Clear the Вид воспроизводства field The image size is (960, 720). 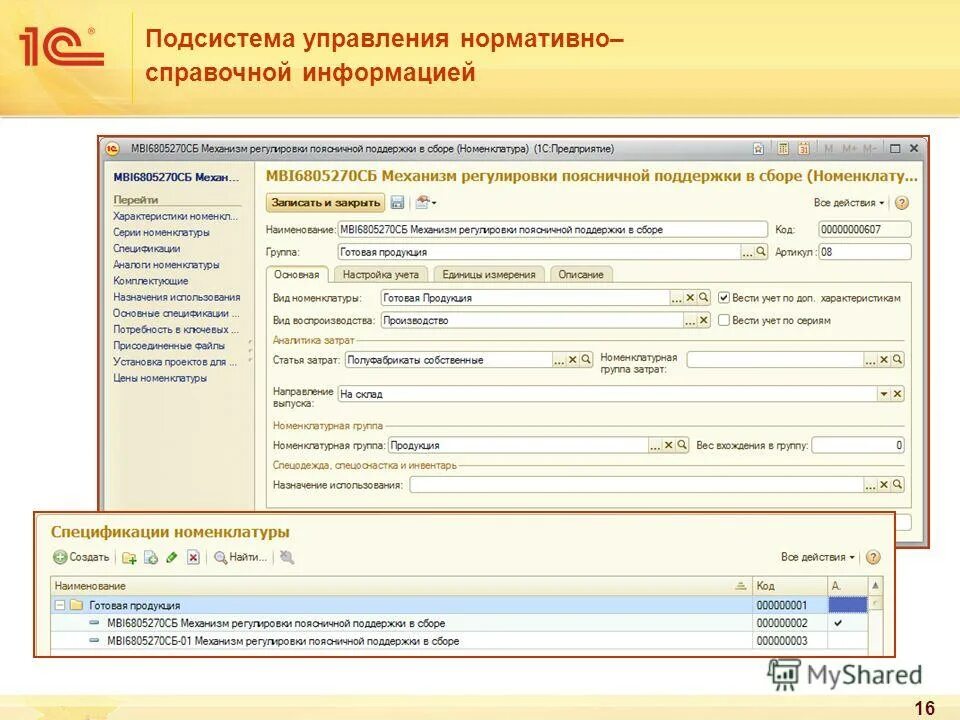tap(703, 320)
